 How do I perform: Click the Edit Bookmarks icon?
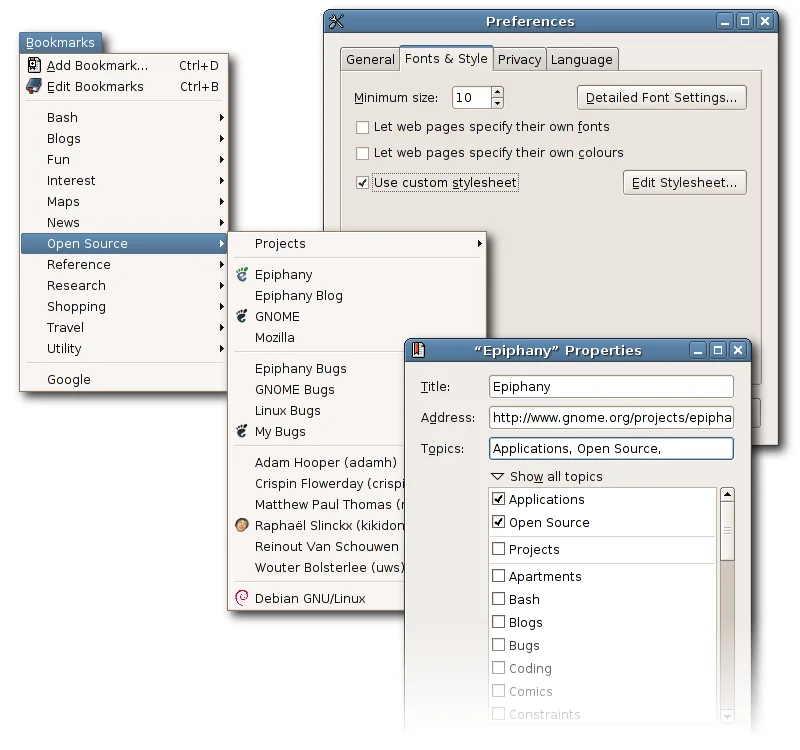[33, 86]
